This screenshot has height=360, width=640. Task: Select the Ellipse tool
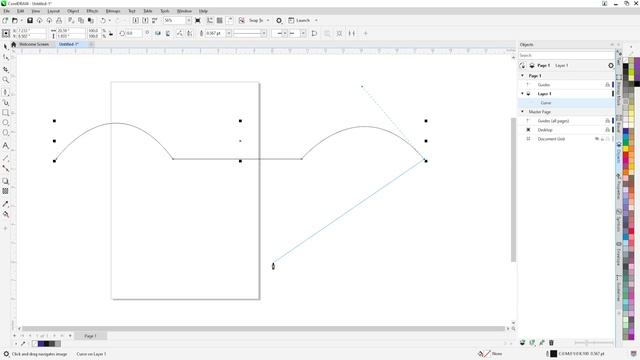click(6, 122)
